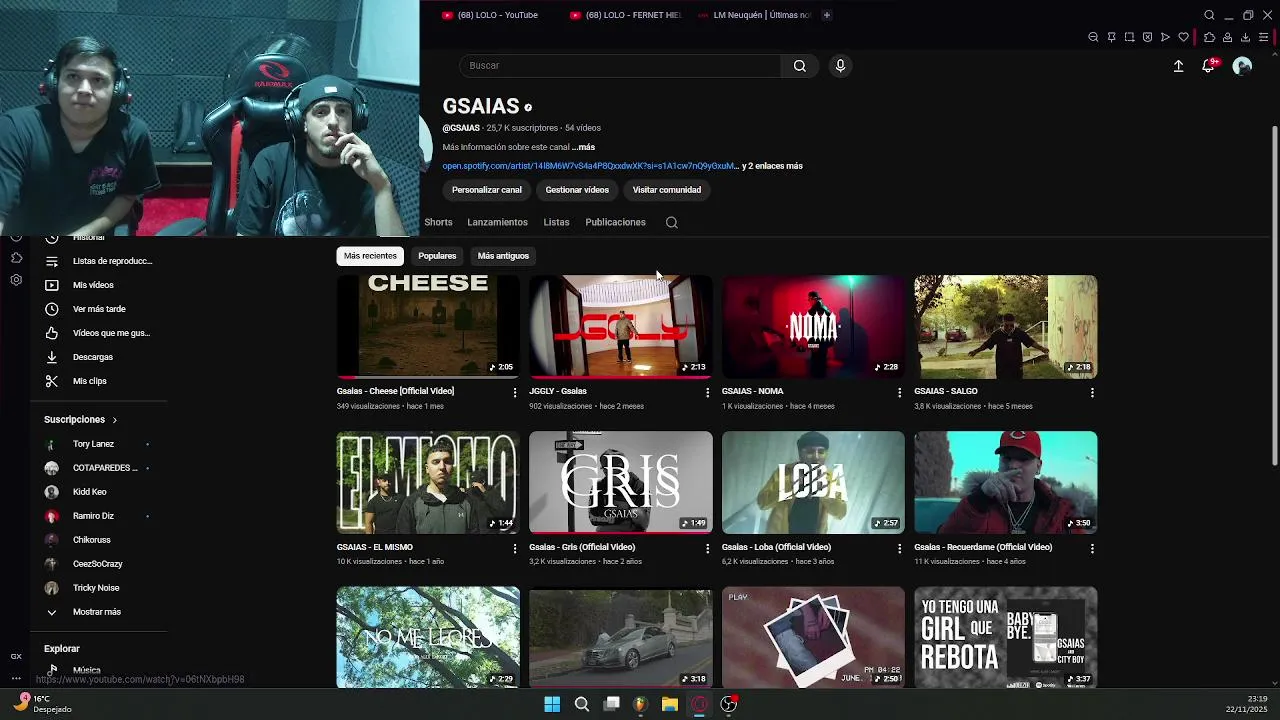The image size is (1280, 720).
Task: Open options menu for Gsaias - Cheese video
Action: click(x=515, y=393)
